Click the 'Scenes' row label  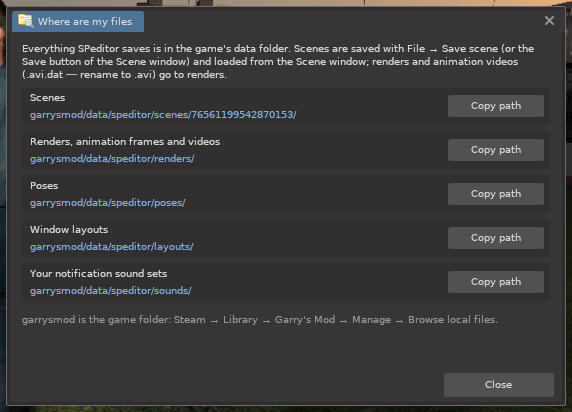click(x=47, y=98)
